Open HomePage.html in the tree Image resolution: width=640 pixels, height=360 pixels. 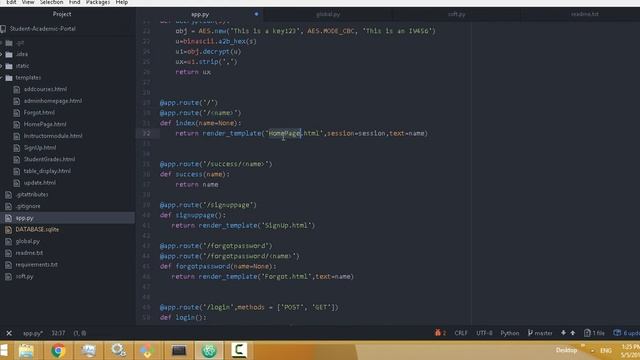click(45, 124)
